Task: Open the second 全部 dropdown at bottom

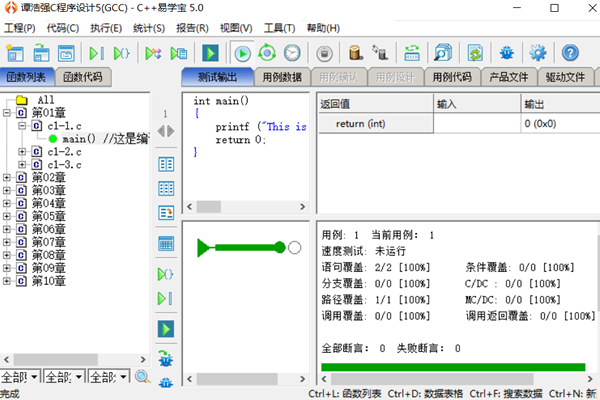Action: coord(78,377)
